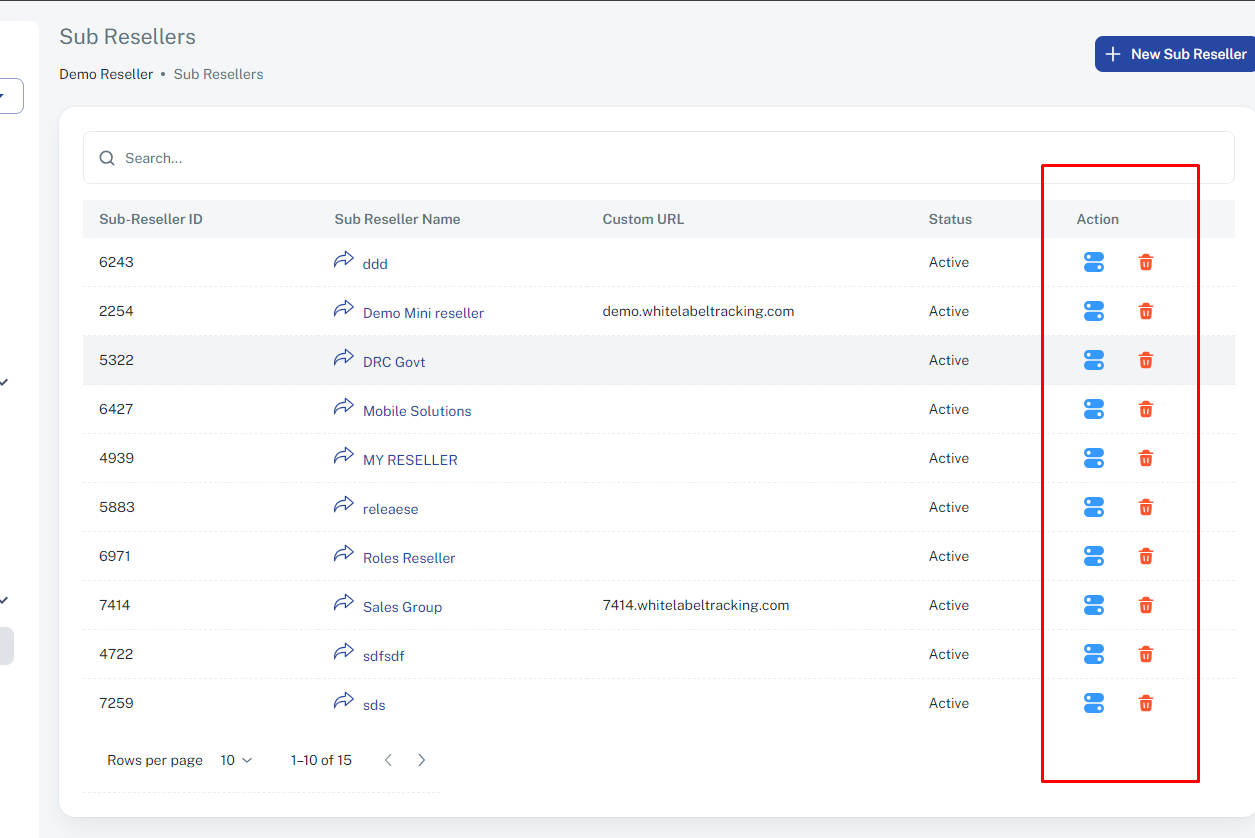Sort by Sub Reseller Name column header
Screen dimensions: 1255x838
pyautogui.click(x=397, y=219)
